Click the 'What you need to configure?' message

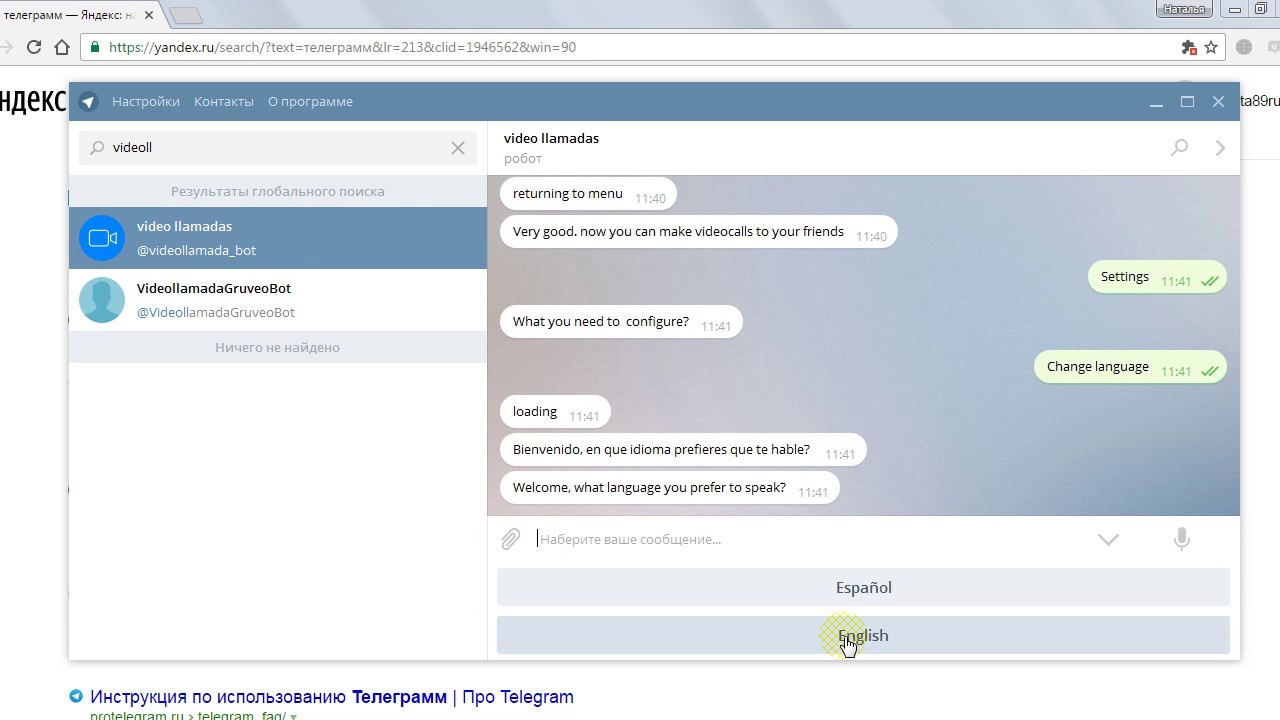tap(621, 322)
